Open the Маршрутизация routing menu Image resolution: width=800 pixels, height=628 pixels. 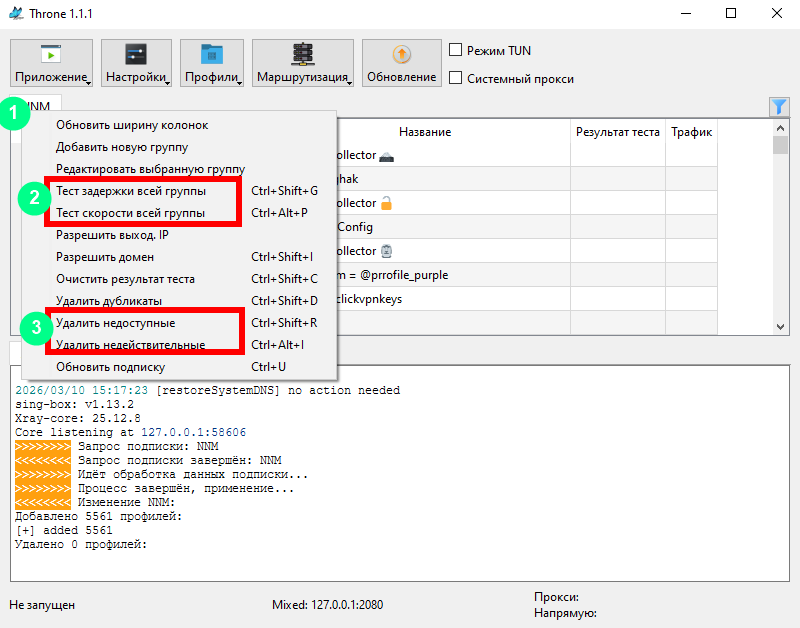coord(303,64)
